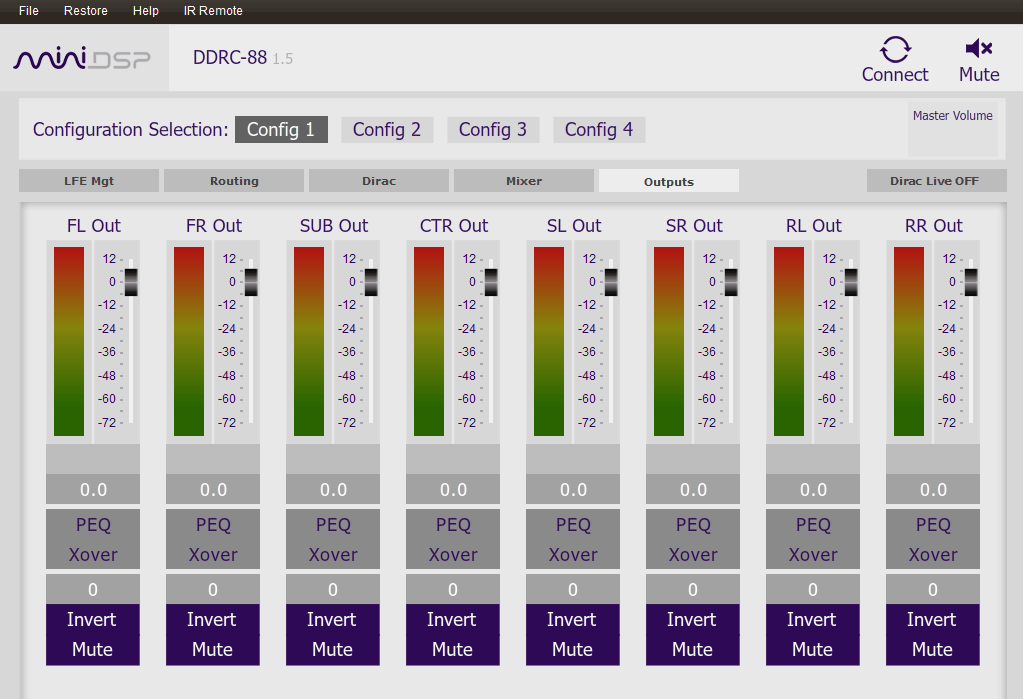Select Config 1
Image resolution: width=1023 pixels, height=699 pixels.
[x=281, y=129]
